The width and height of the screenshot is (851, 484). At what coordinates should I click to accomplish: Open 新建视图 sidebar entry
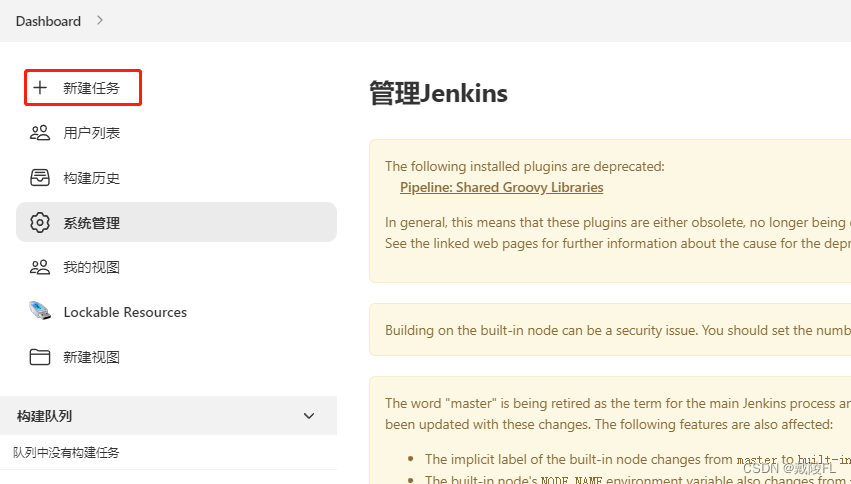(91, 357)
